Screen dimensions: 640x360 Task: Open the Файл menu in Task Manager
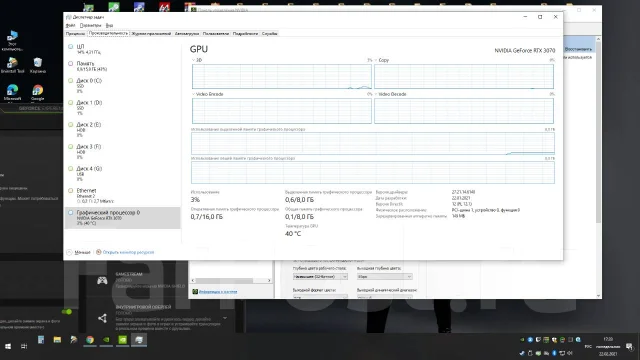70,25
